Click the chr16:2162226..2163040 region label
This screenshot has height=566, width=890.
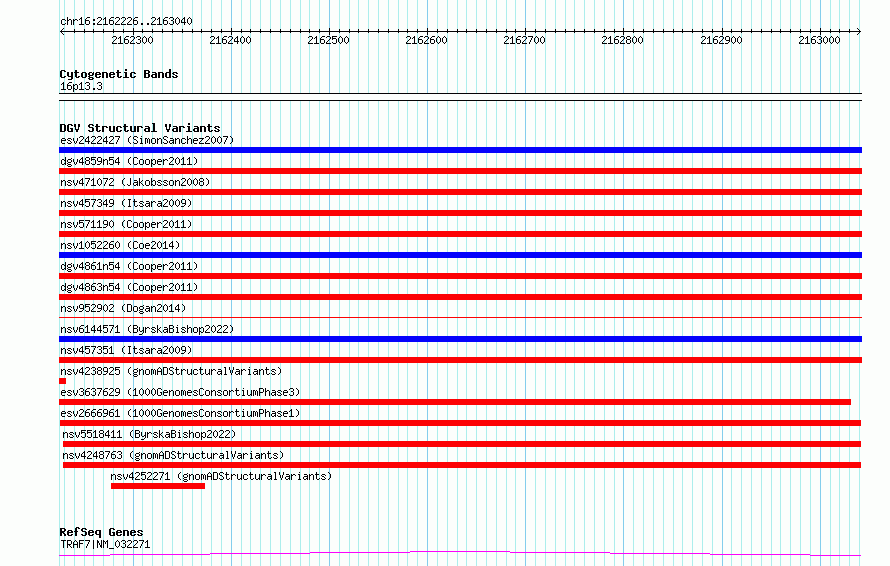[x=126, y=22]
